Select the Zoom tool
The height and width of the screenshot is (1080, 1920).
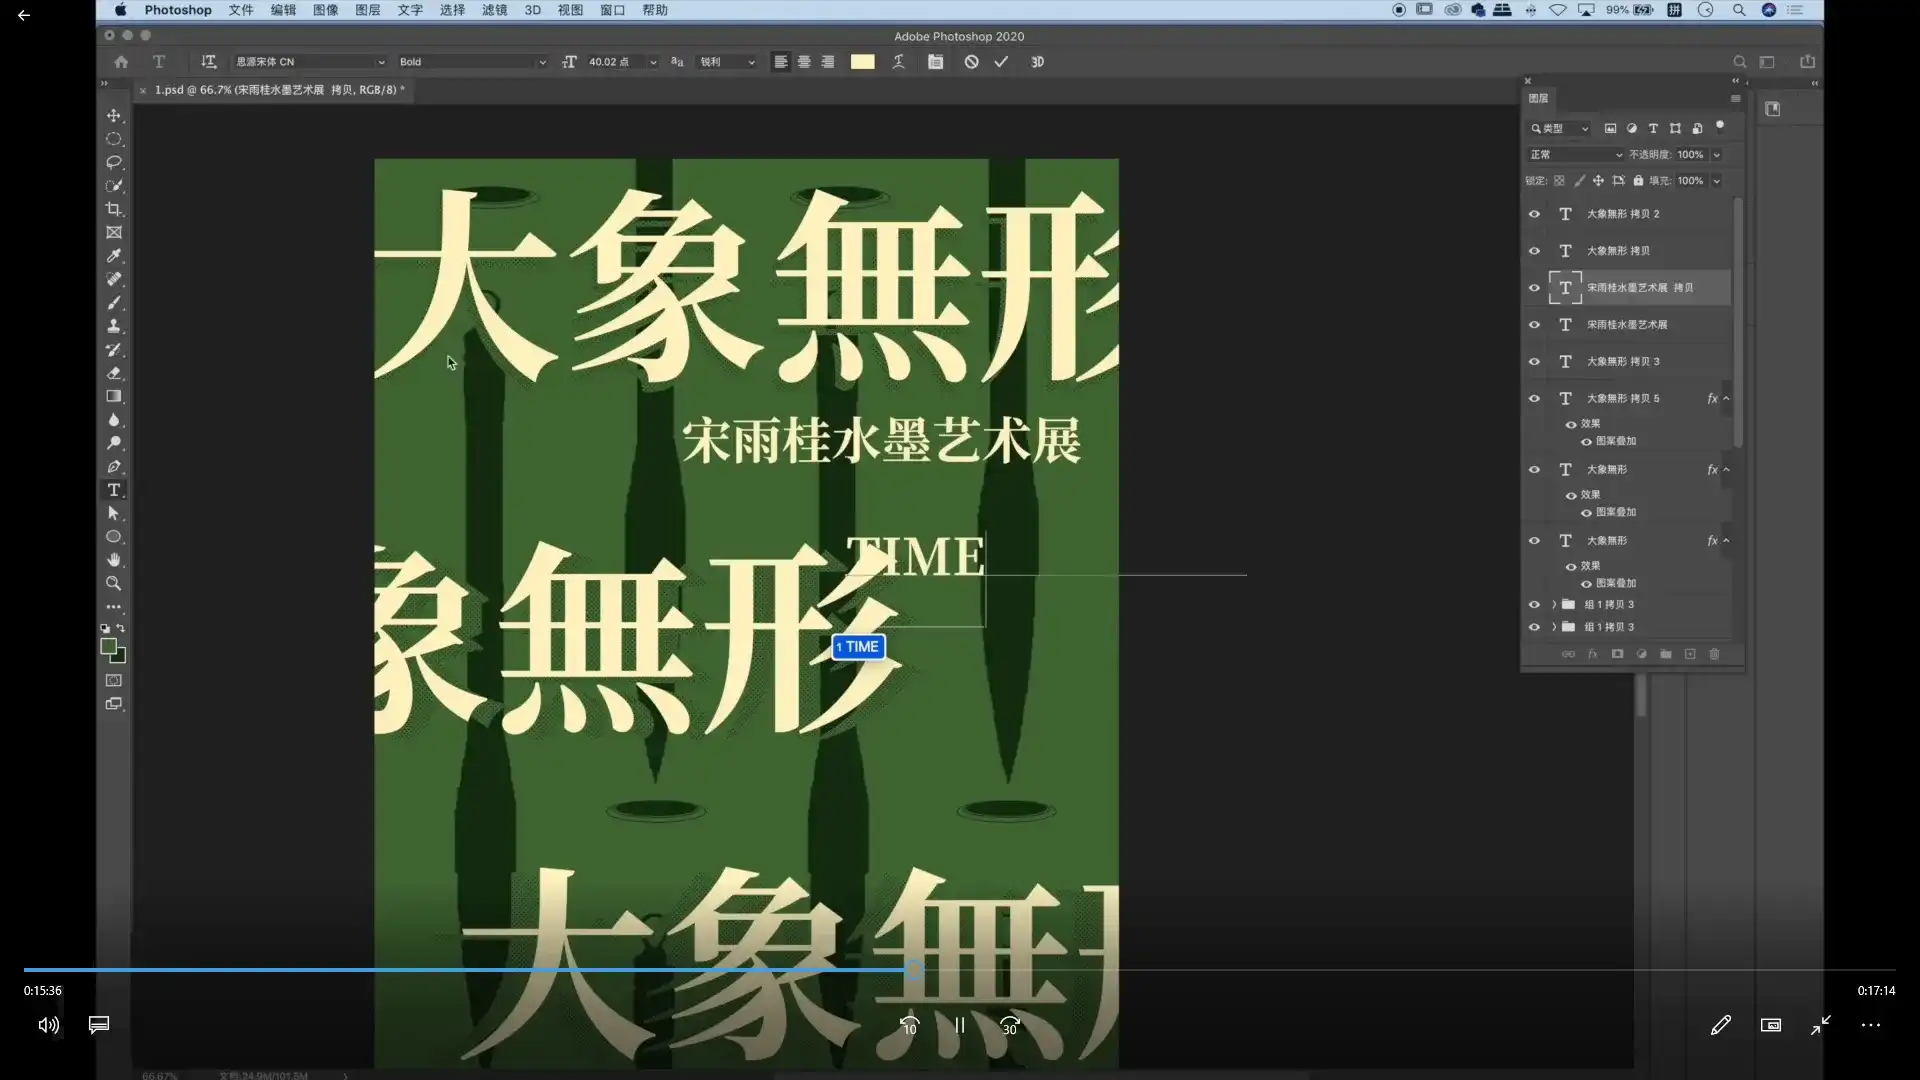click(114, 583)
